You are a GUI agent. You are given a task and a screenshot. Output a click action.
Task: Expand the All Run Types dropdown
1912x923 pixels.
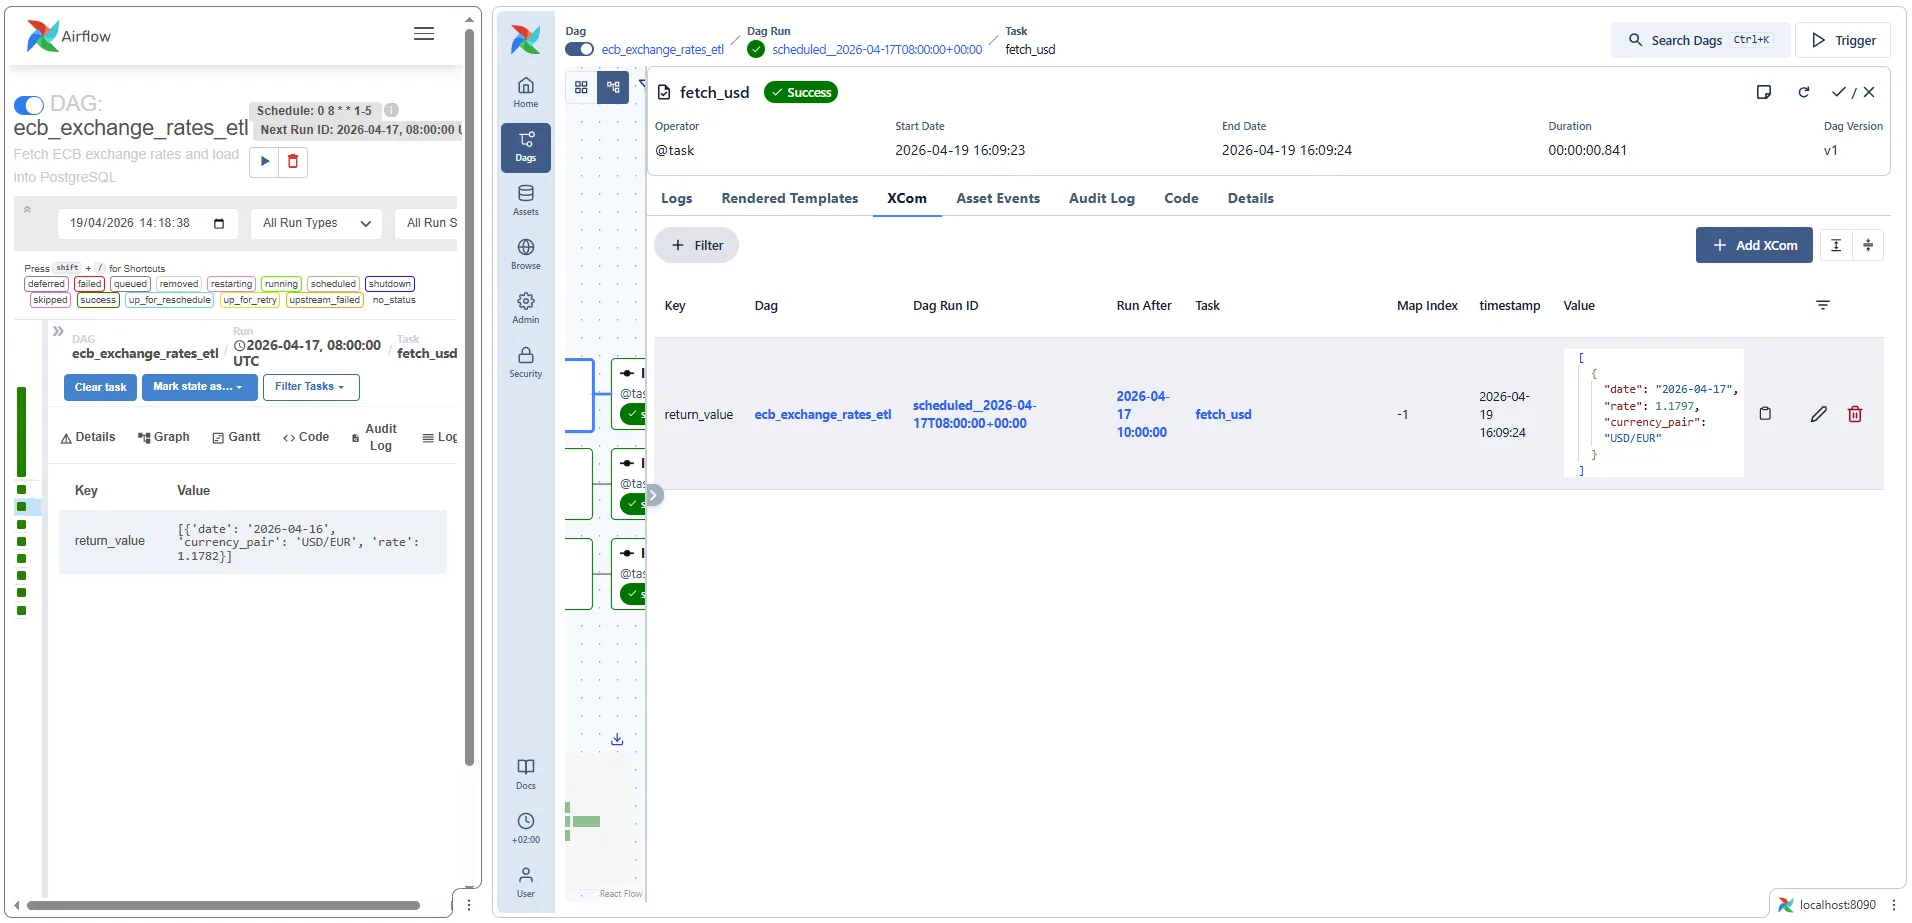316,223
